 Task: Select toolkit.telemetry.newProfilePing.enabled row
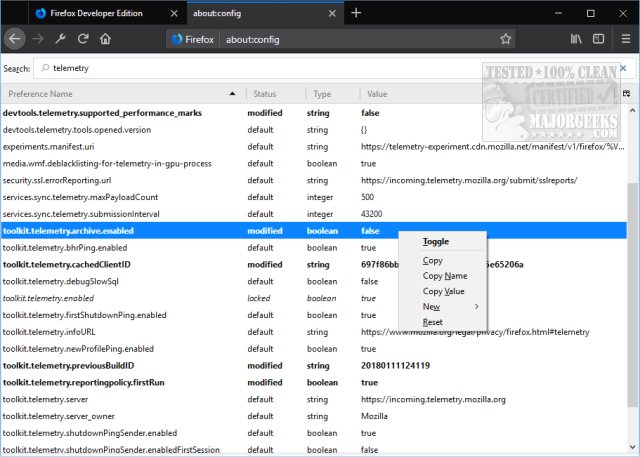click(x=313, y=349)
